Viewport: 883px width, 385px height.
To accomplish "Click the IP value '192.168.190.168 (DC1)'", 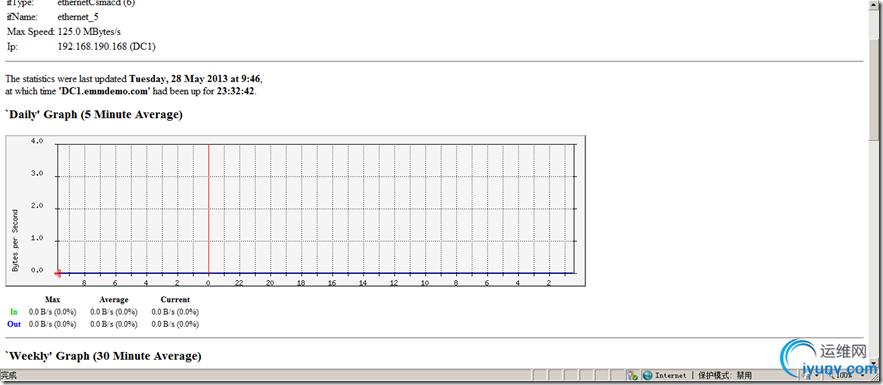I will tap(106, 47).
